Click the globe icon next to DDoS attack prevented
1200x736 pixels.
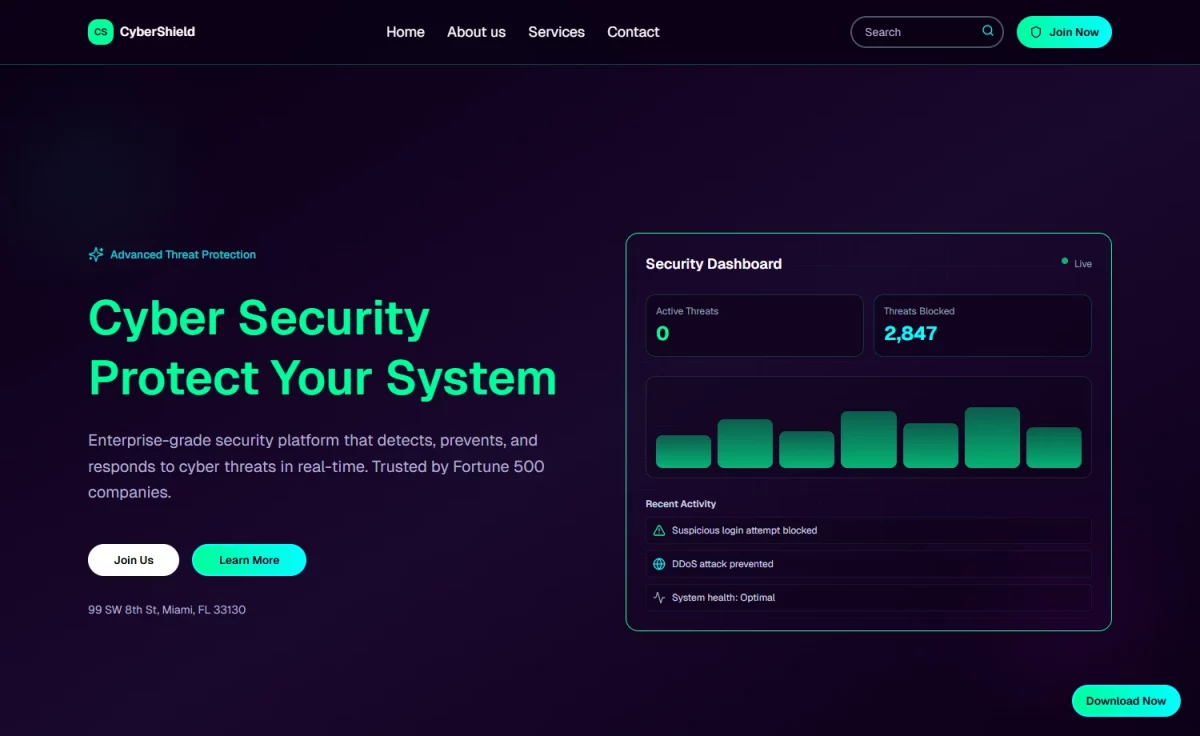(659, 564)
